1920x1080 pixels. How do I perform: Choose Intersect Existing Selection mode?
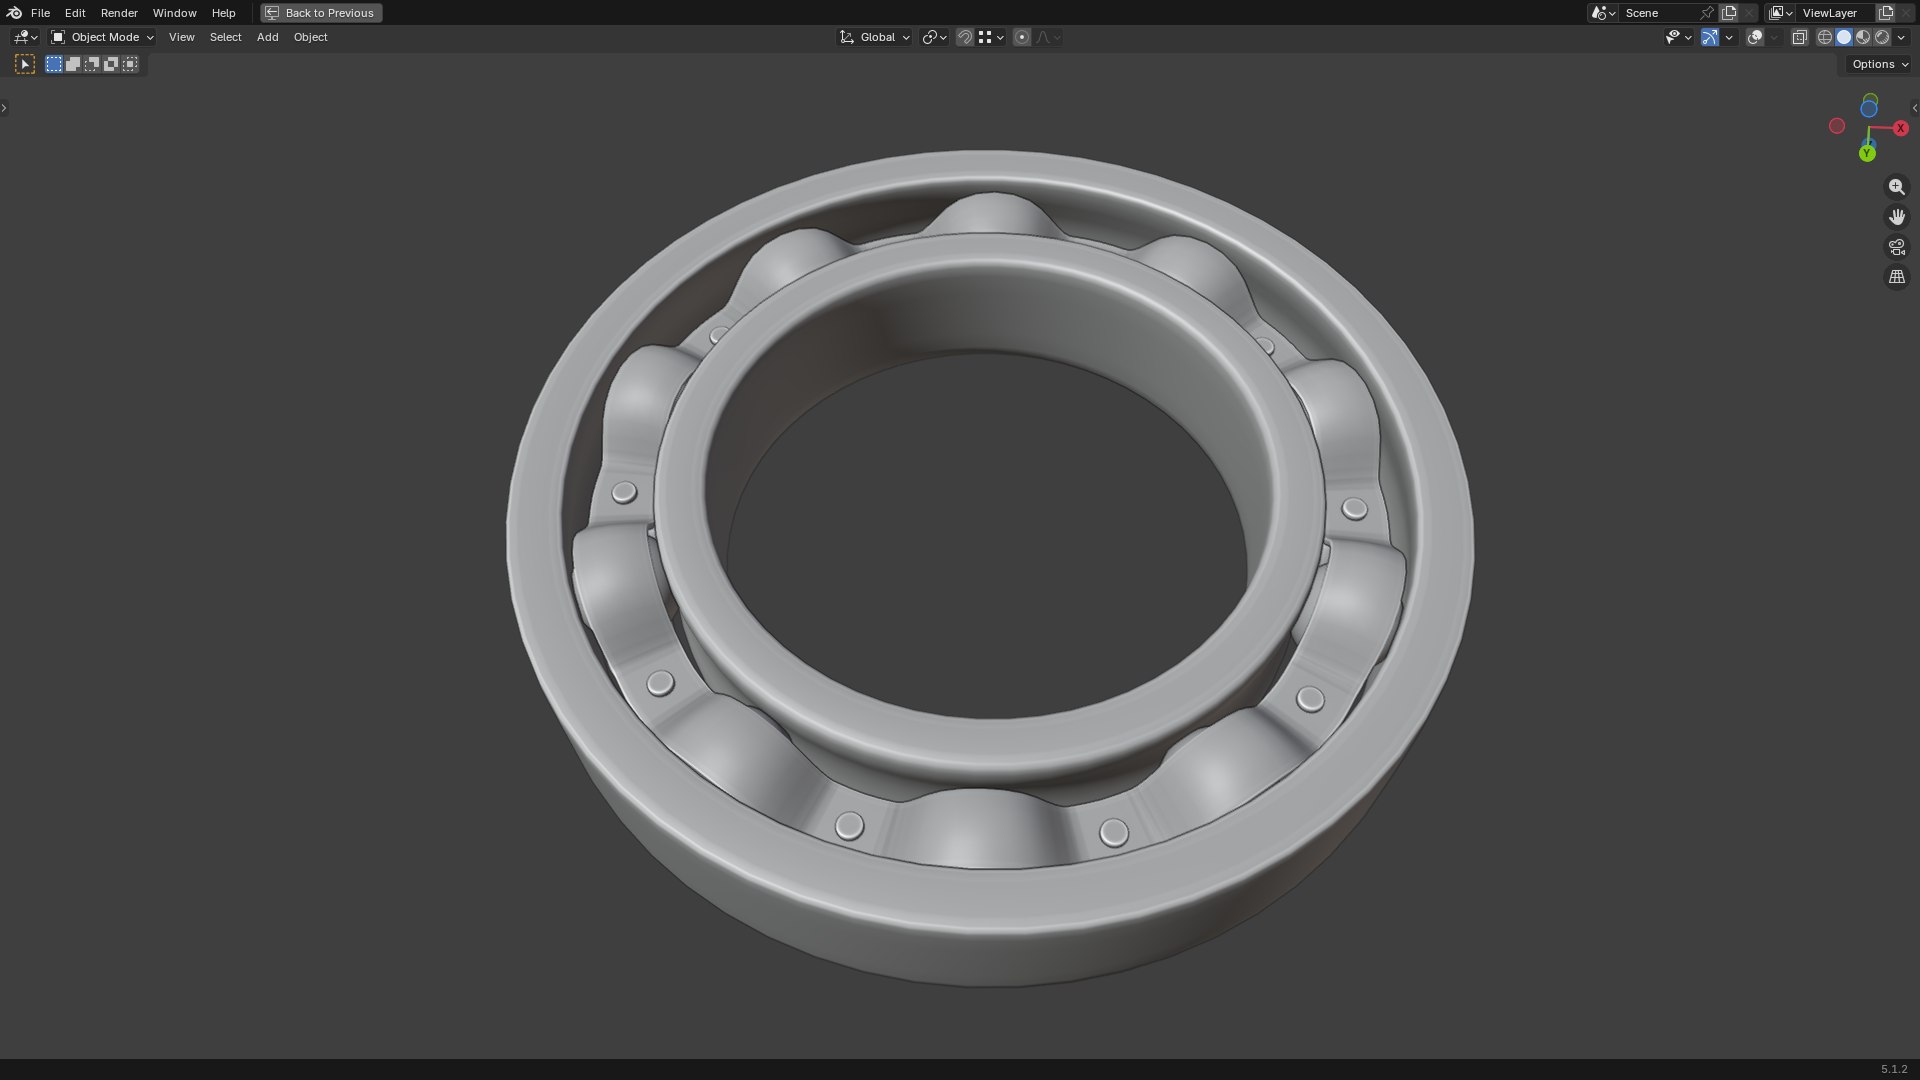pyautogui.click(x=130, y=64)
